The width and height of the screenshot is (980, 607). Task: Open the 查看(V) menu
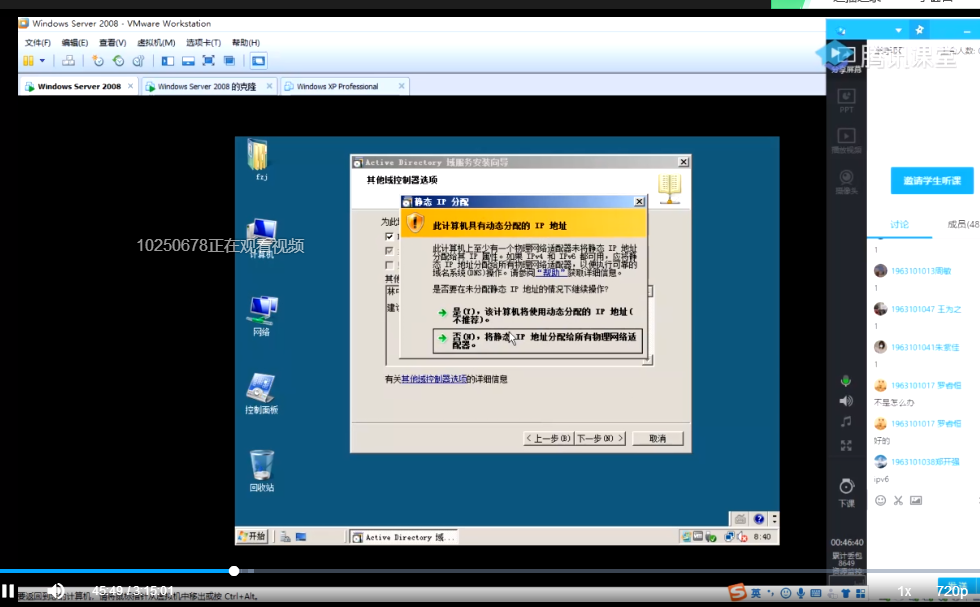click(112, 43)
